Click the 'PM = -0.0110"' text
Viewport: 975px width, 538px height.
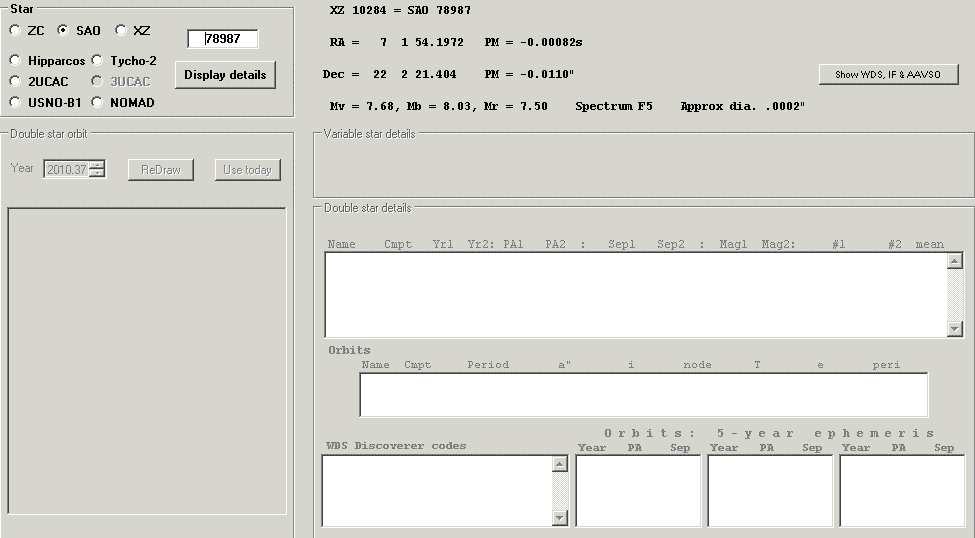(529, 74)
